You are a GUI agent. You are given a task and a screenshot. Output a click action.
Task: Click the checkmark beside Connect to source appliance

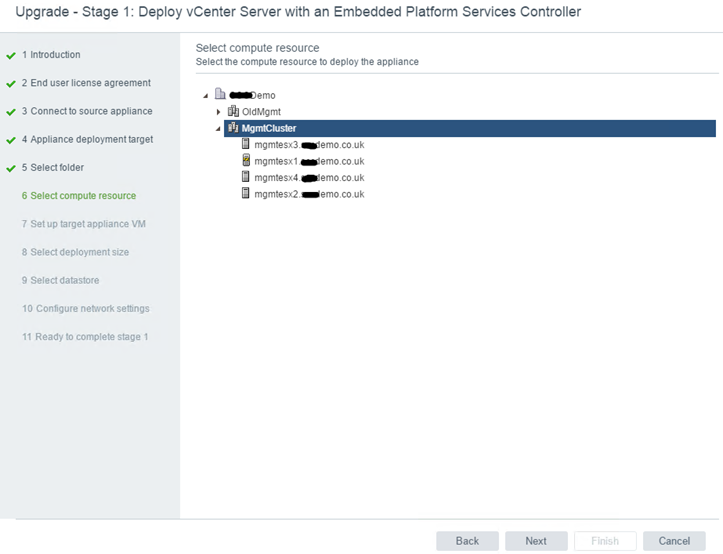pyautogui.click(x=11, y=112)
